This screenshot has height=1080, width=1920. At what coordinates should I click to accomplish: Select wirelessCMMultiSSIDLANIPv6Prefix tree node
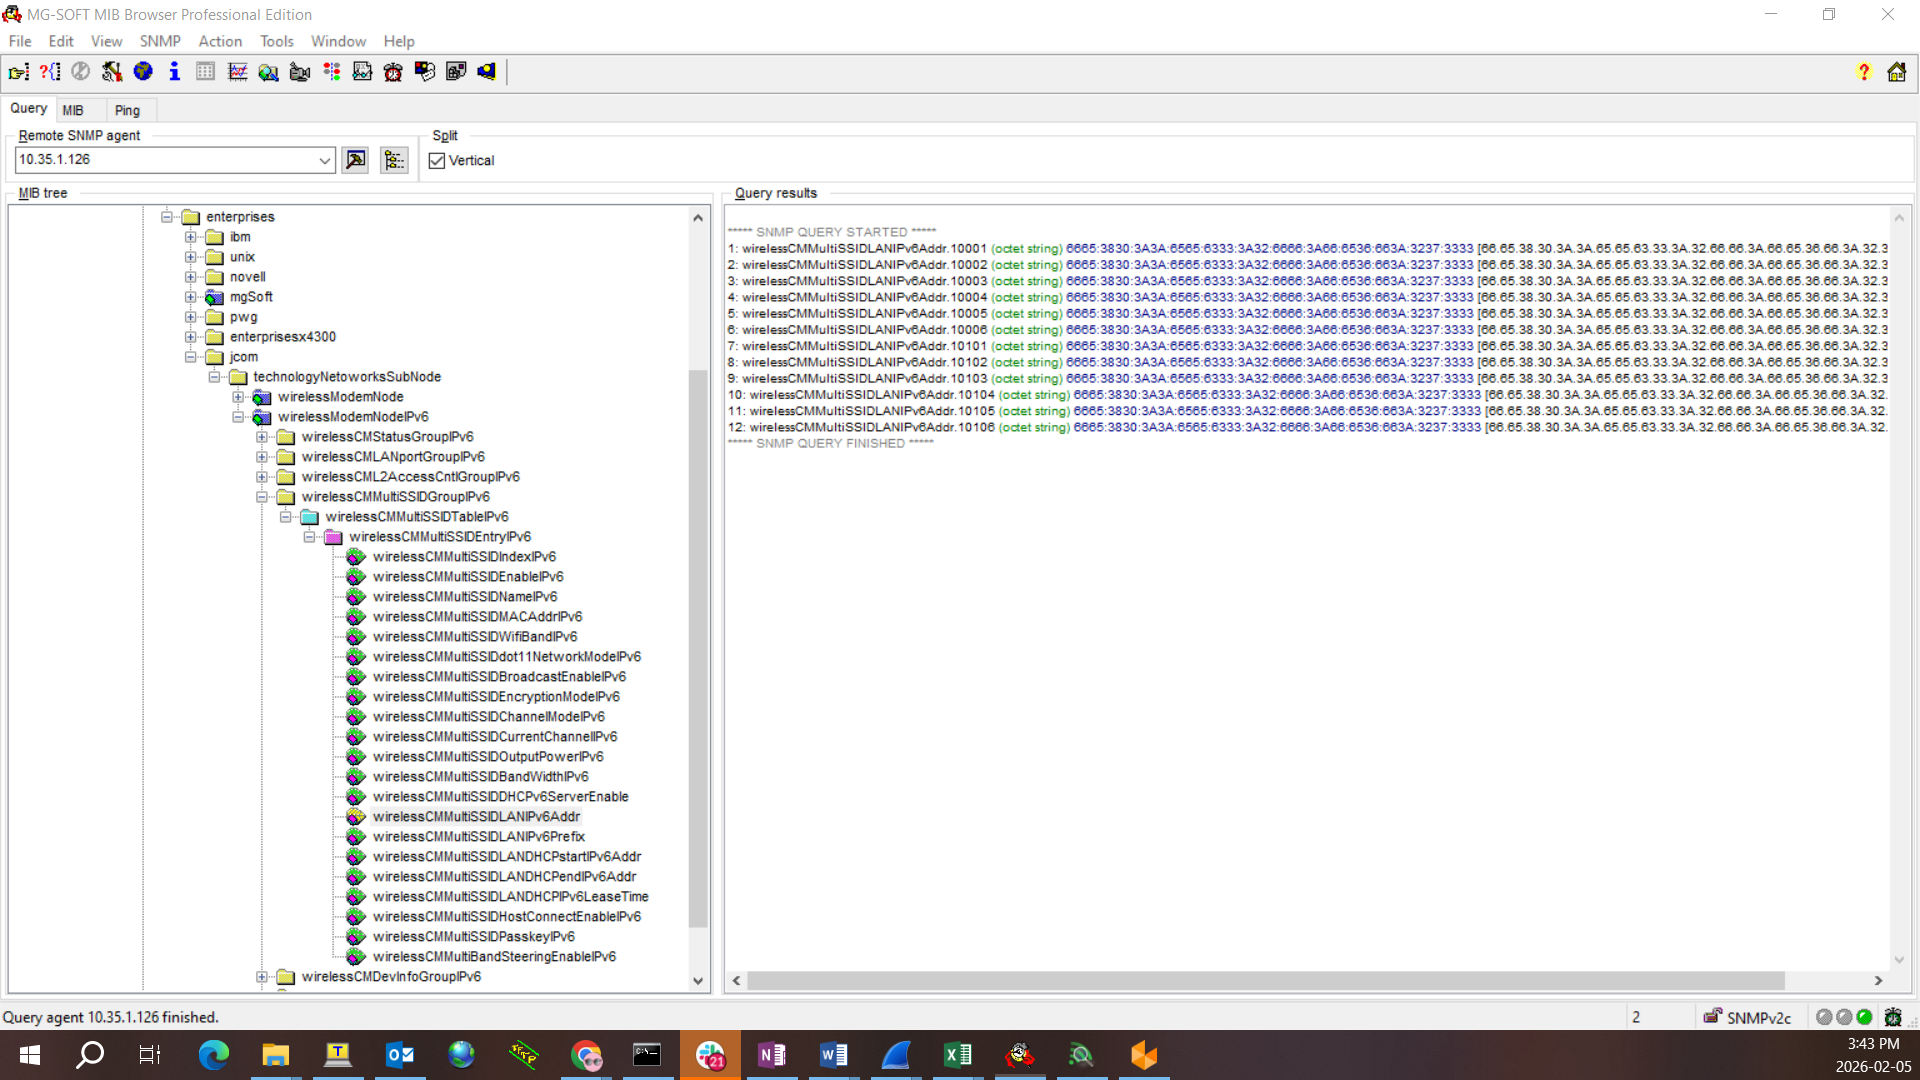[478, 837]
